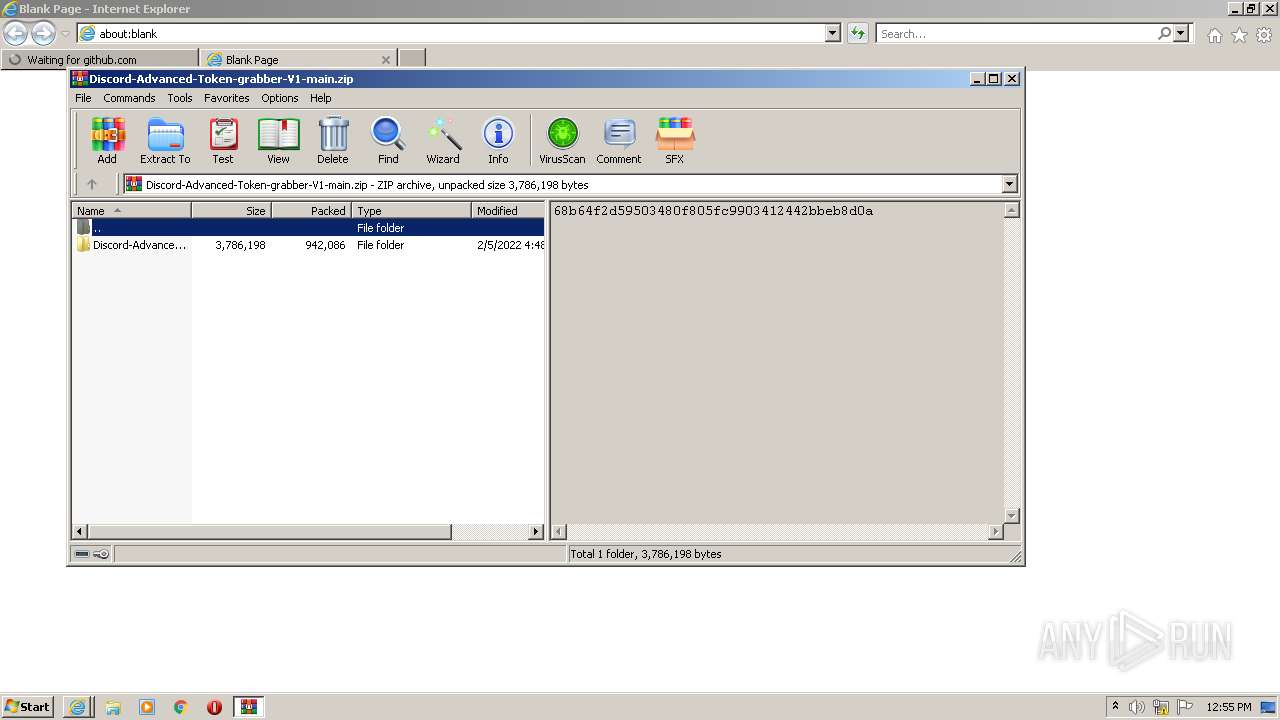Sort by the Size column header
1280x720 pixels.
(231, 210)
